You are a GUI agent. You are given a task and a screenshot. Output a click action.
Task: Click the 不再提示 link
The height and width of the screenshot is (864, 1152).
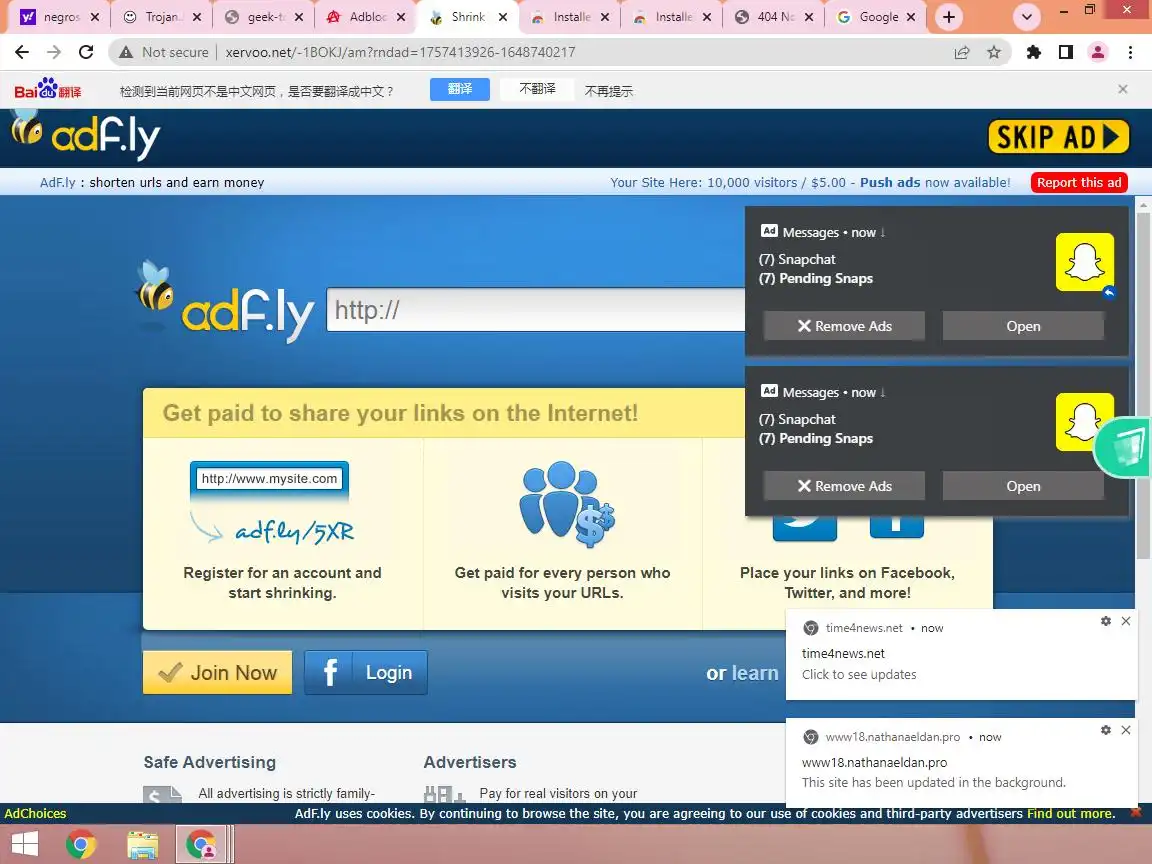[608, 91]
